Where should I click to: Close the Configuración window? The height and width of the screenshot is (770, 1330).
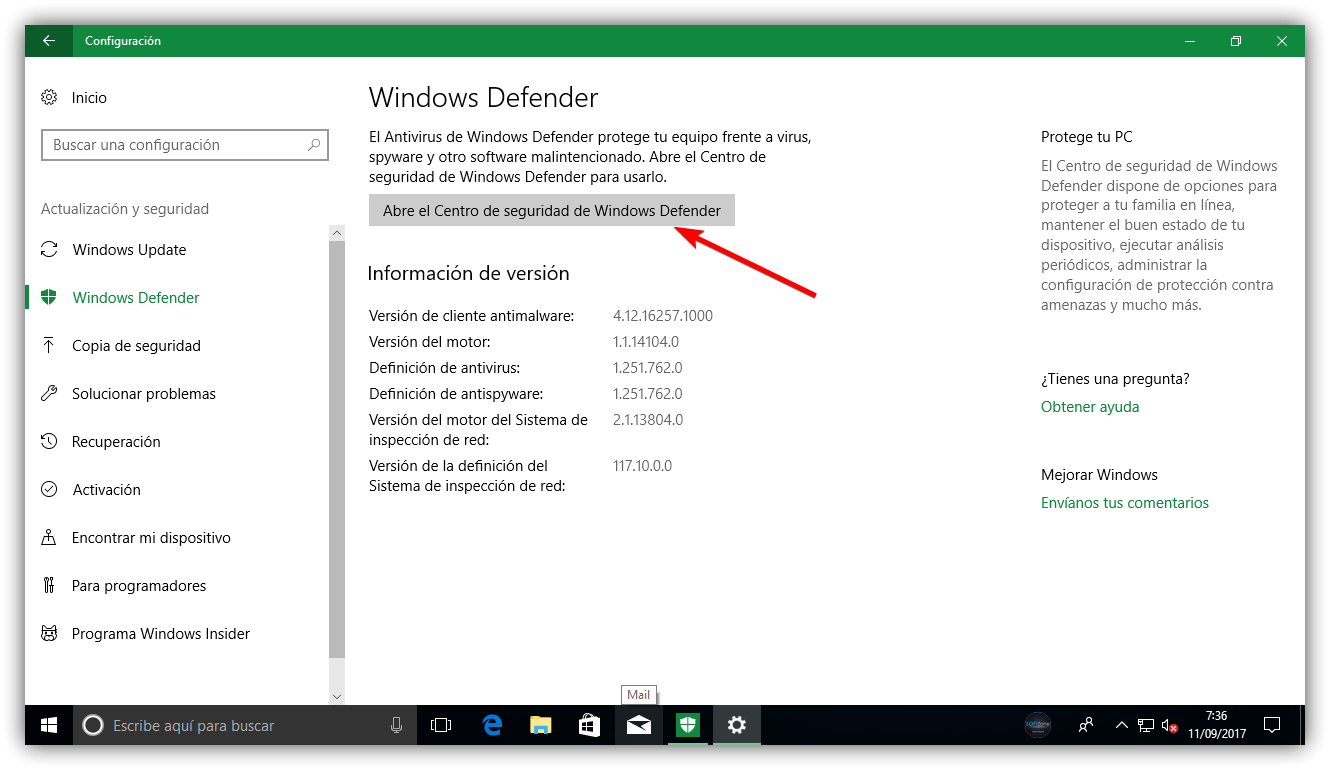tap(1282, 41)
